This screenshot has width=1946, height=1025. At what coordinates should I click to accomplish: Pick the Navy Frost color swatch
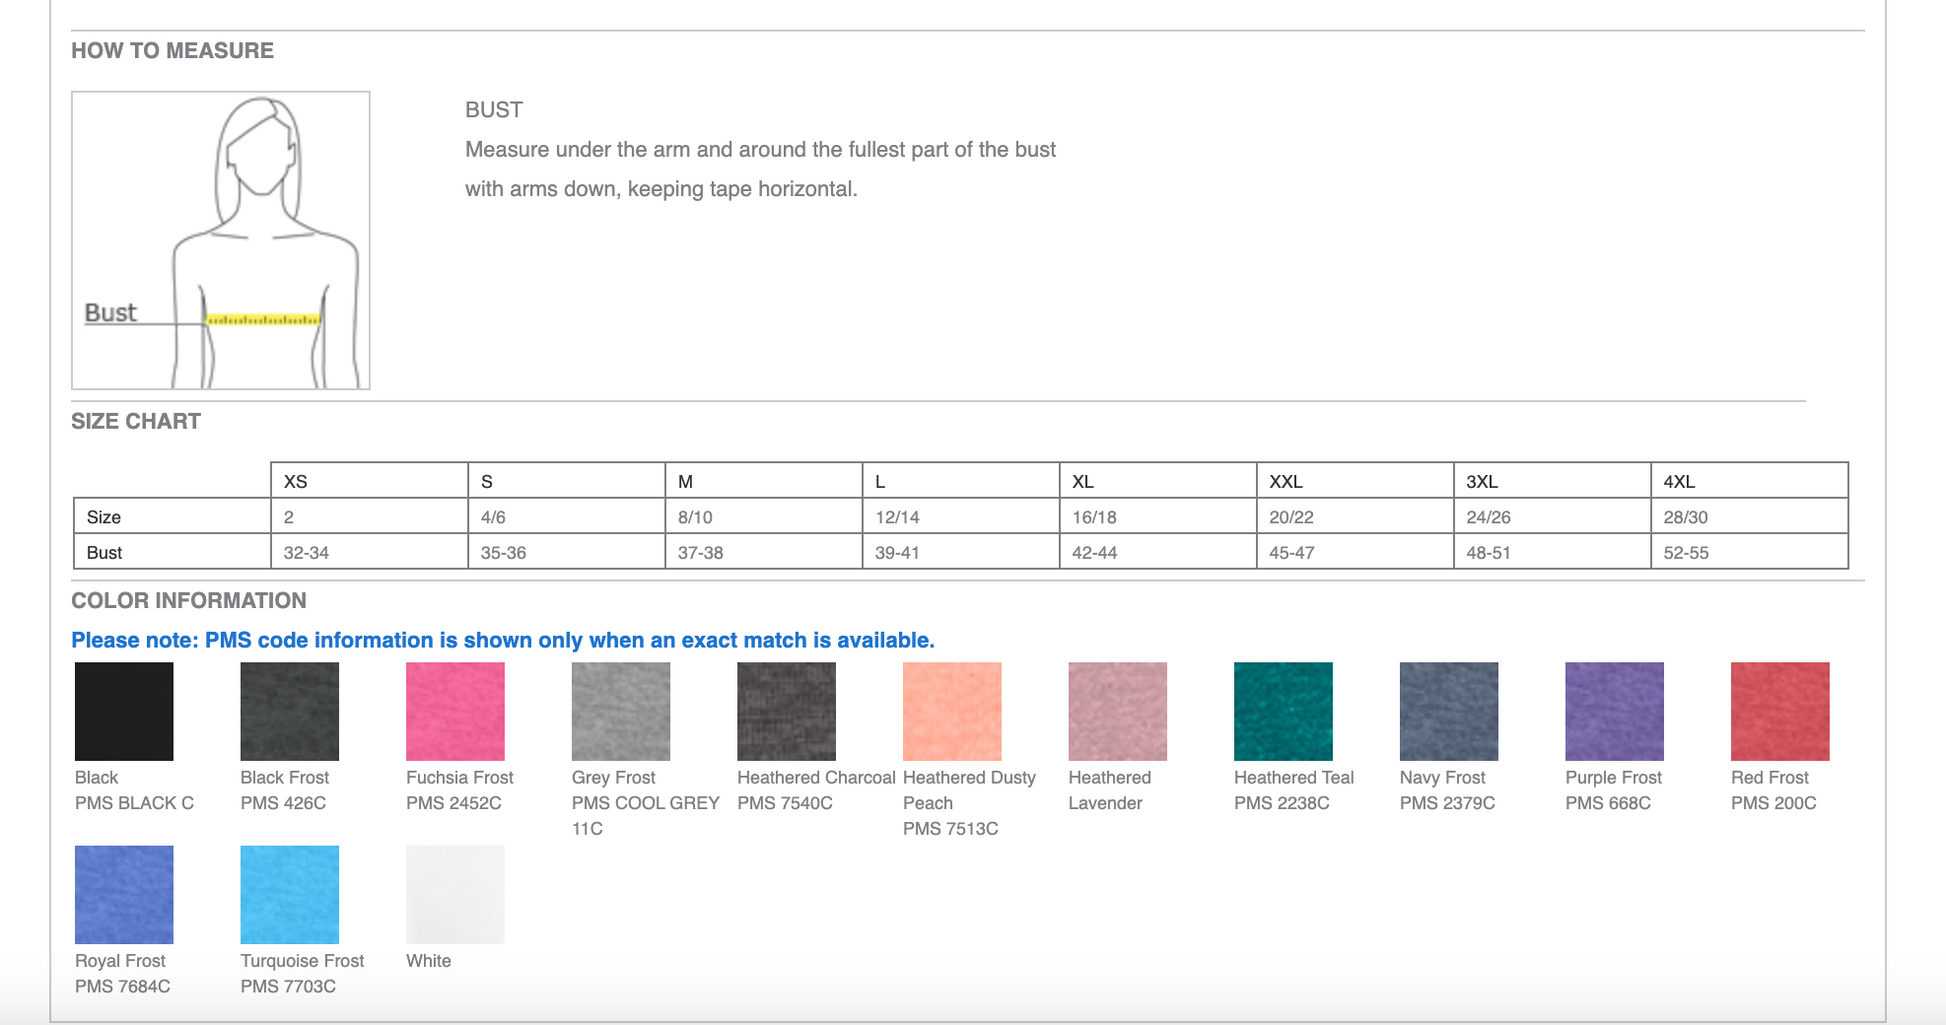click(1449, 711)
